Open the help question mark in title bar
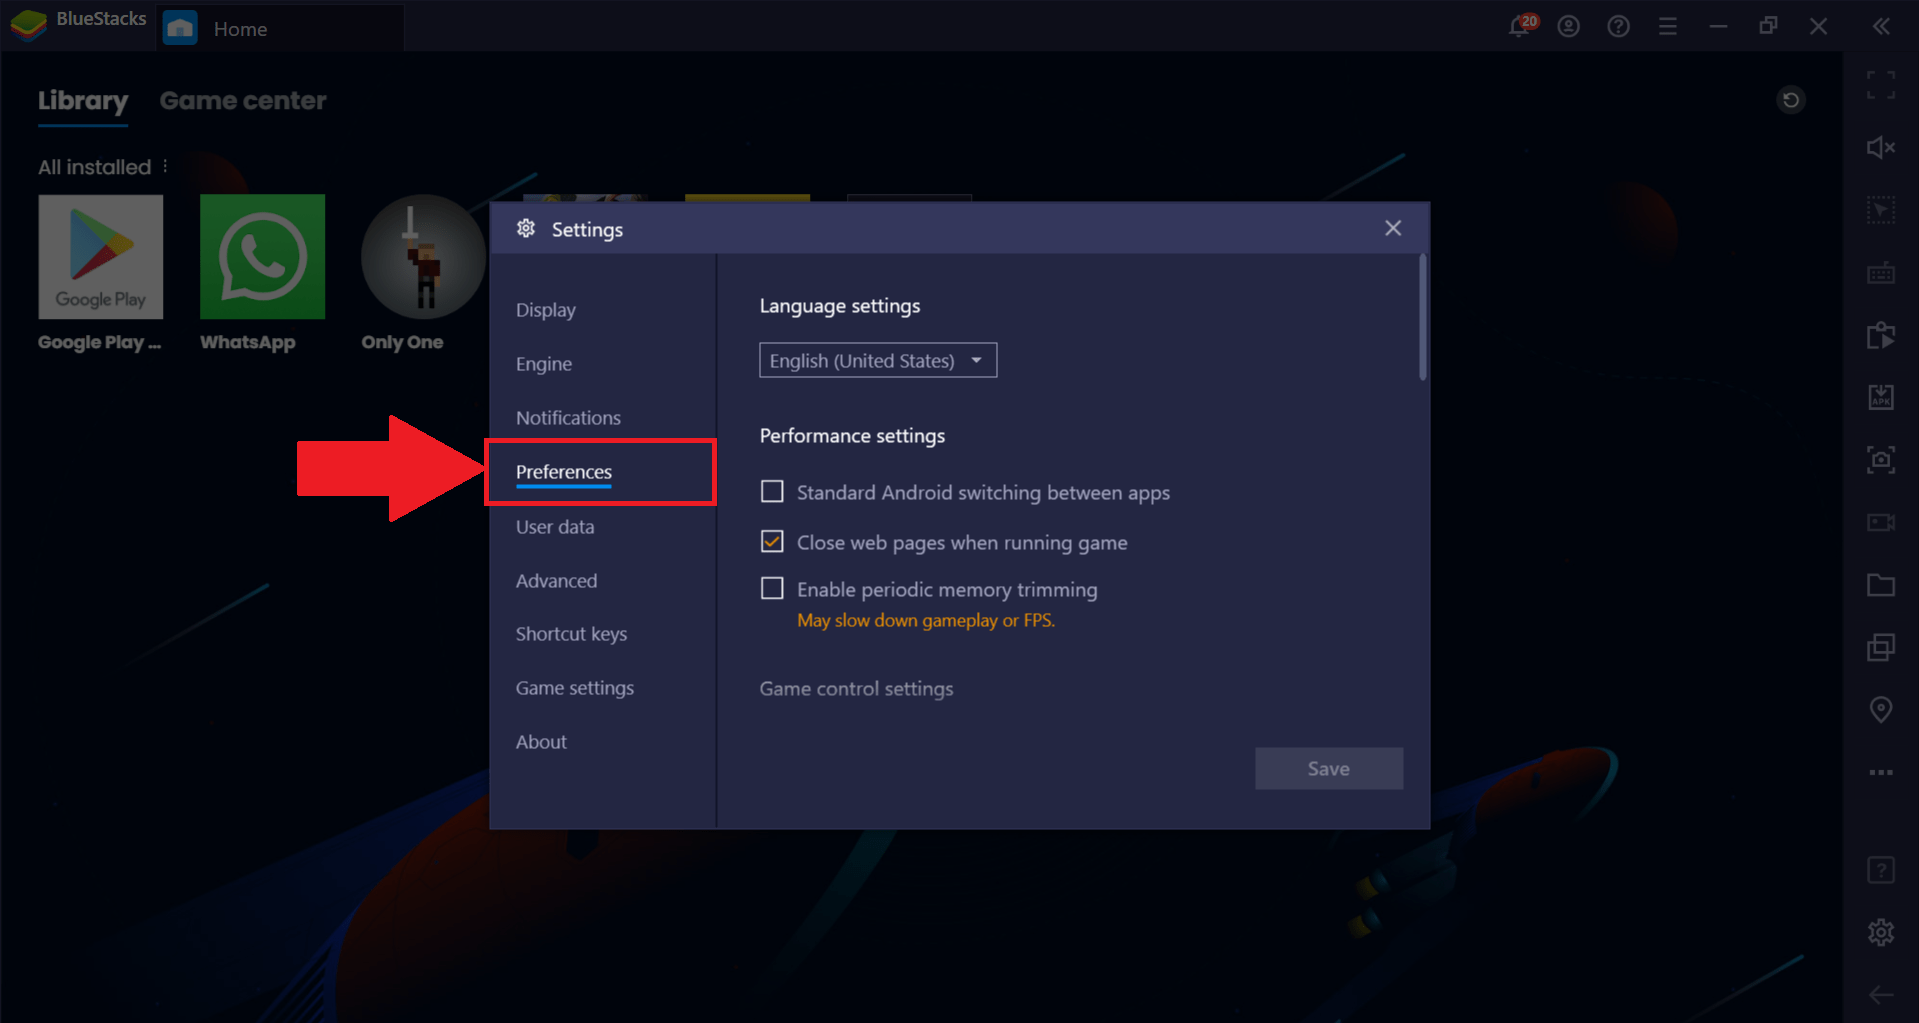 point(1618,27)
